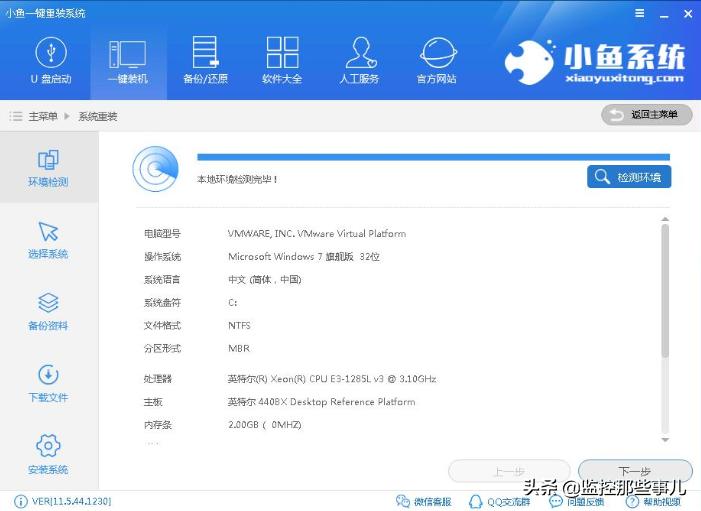Open 软件大全 software catalog
The image size is (701, 511).
282,61
